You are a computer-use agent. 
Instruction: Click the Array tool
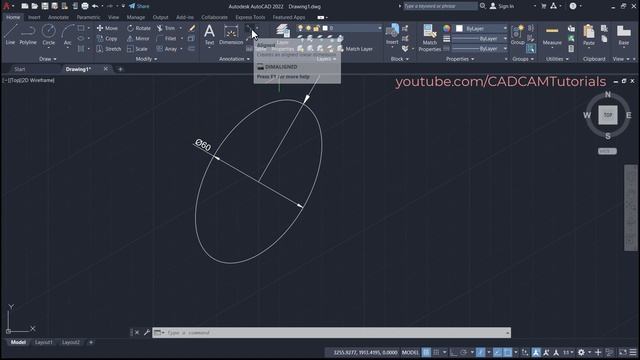tap(167, 49)
